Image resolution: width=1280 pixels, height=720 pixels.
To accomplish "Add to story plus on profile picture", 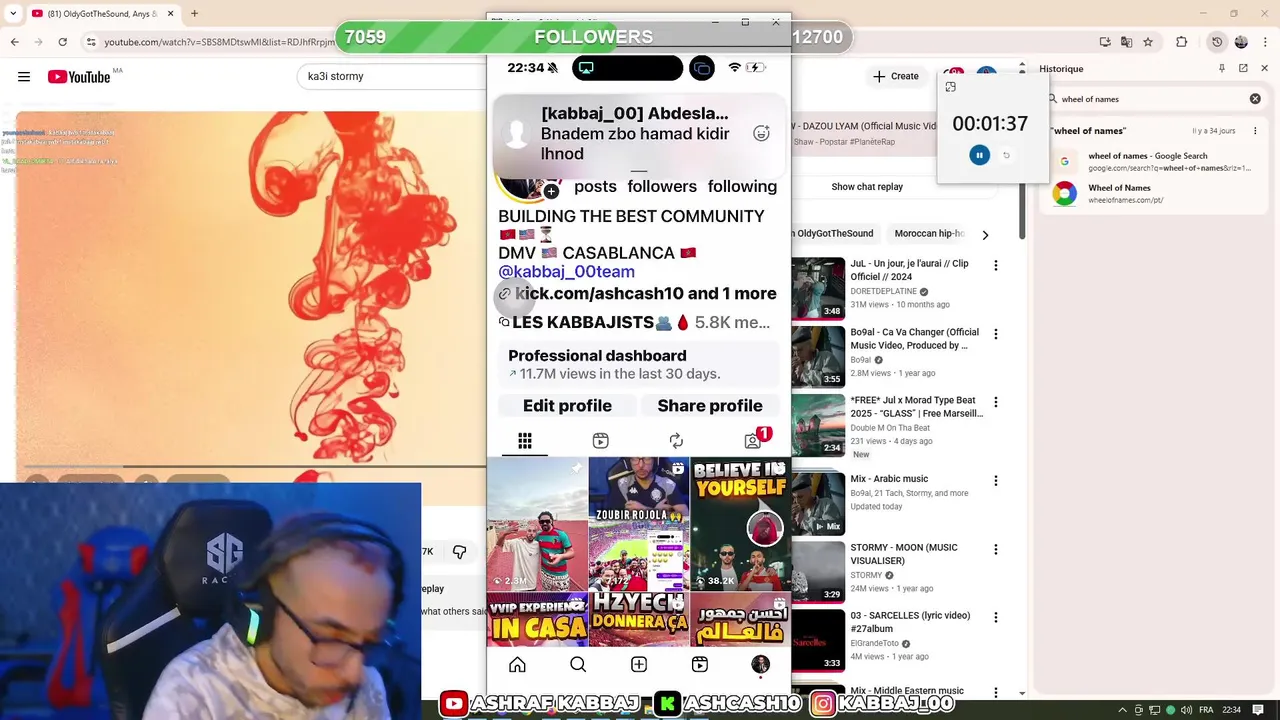I will (x=551, y=191).
